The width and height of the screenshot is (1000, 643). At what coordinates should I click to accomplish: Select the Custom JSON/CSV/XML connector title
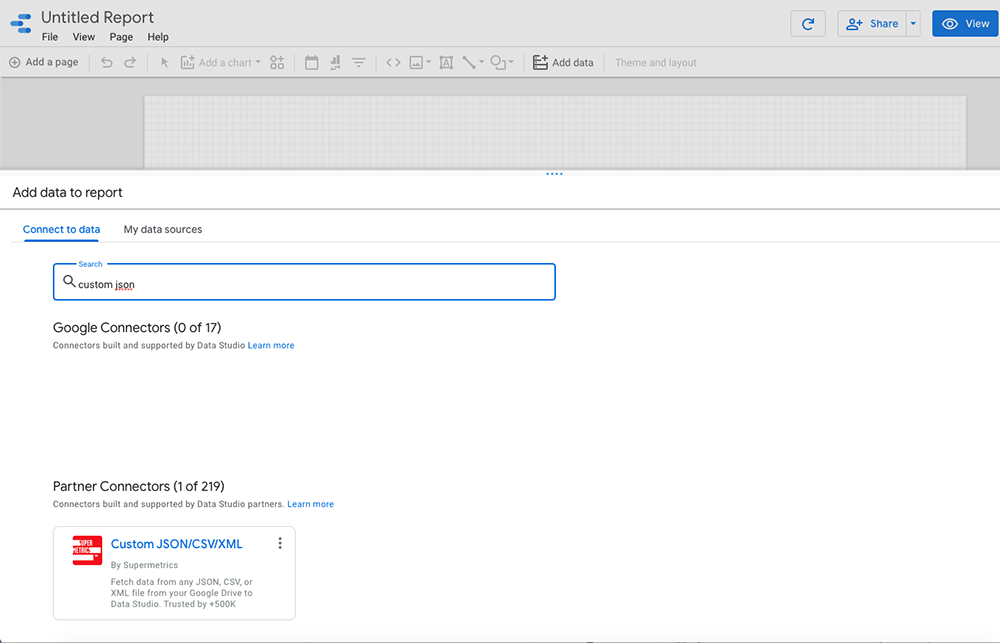pos(177,544)
